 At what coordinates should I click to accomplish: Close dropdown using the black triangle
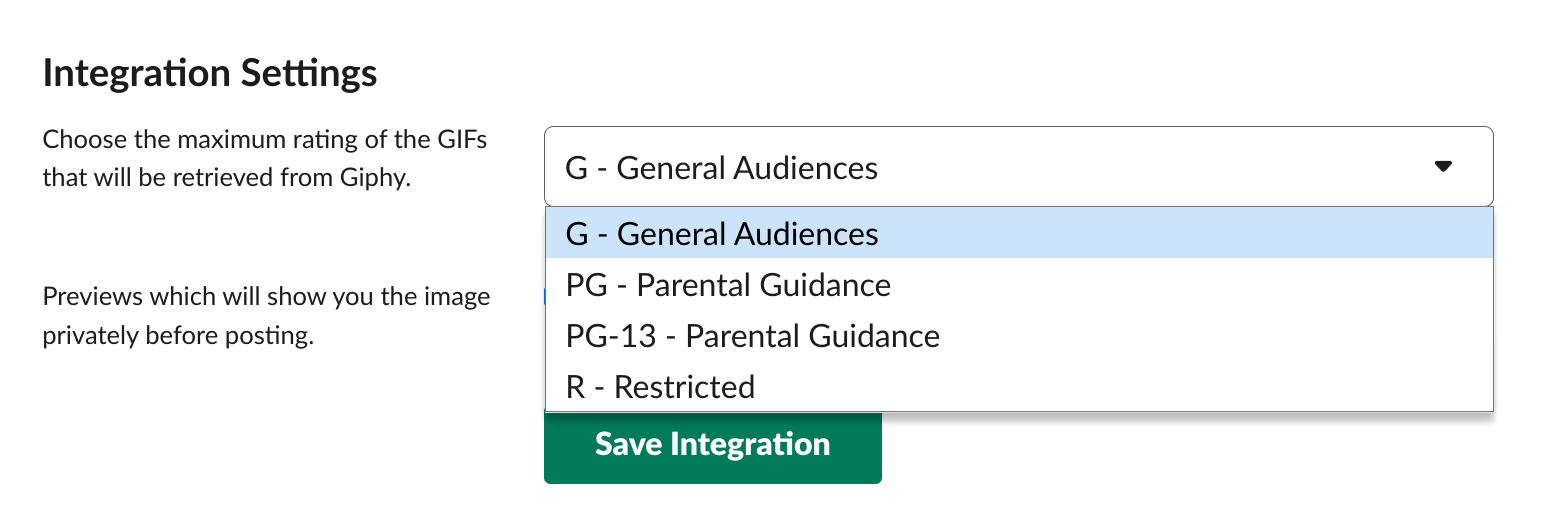(1442, 167)
